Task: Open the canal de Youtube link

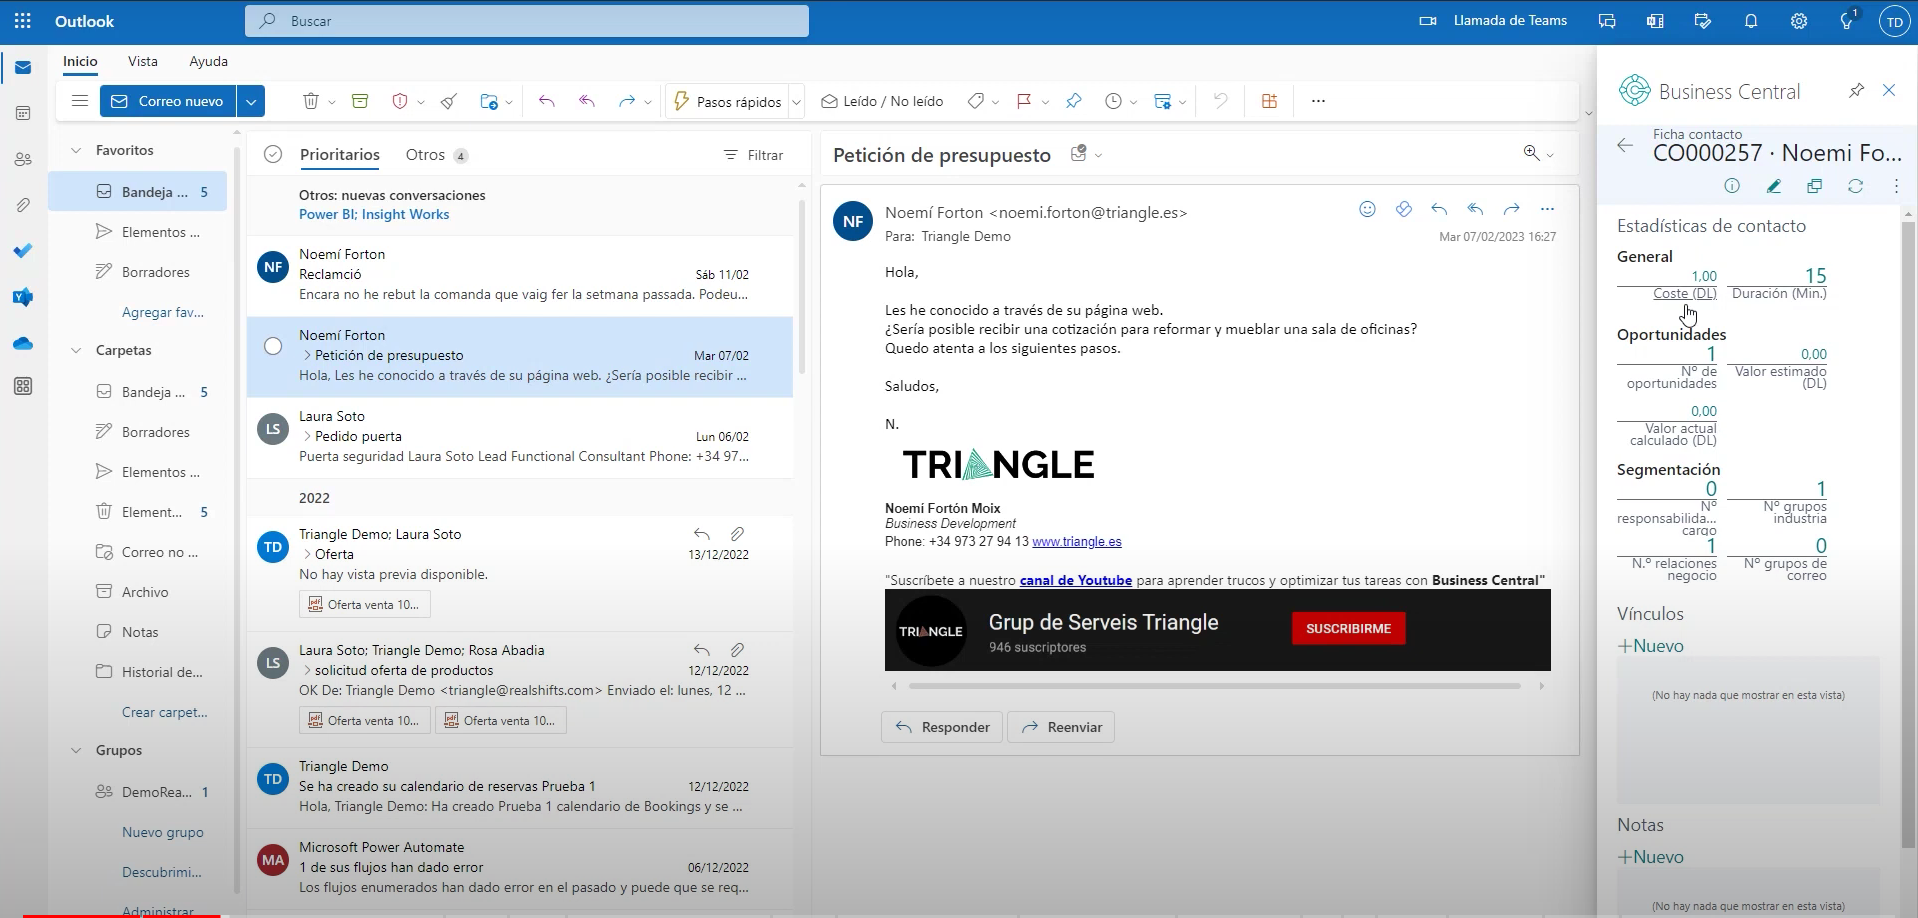Action: [1075, 580]
